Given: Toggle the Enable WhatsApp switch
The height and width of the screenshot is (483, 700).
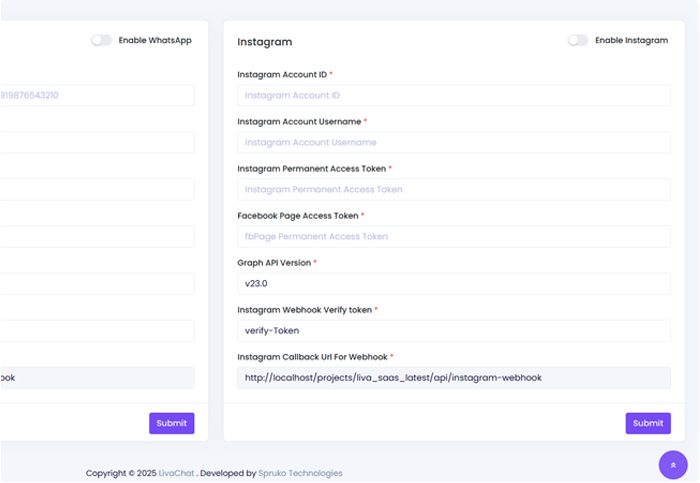Looking at the screenshot, I should click(101, 41).
